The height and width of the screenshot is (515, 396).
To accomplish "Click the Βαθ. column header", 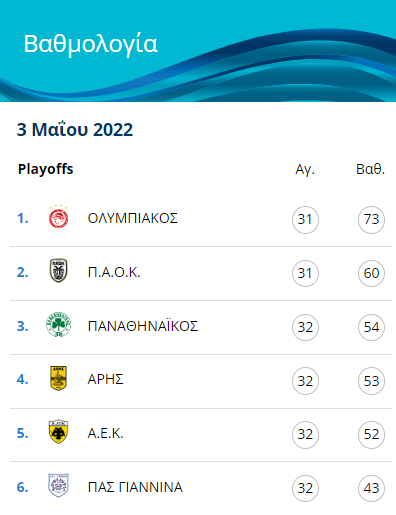I will (x=370, y=169).
